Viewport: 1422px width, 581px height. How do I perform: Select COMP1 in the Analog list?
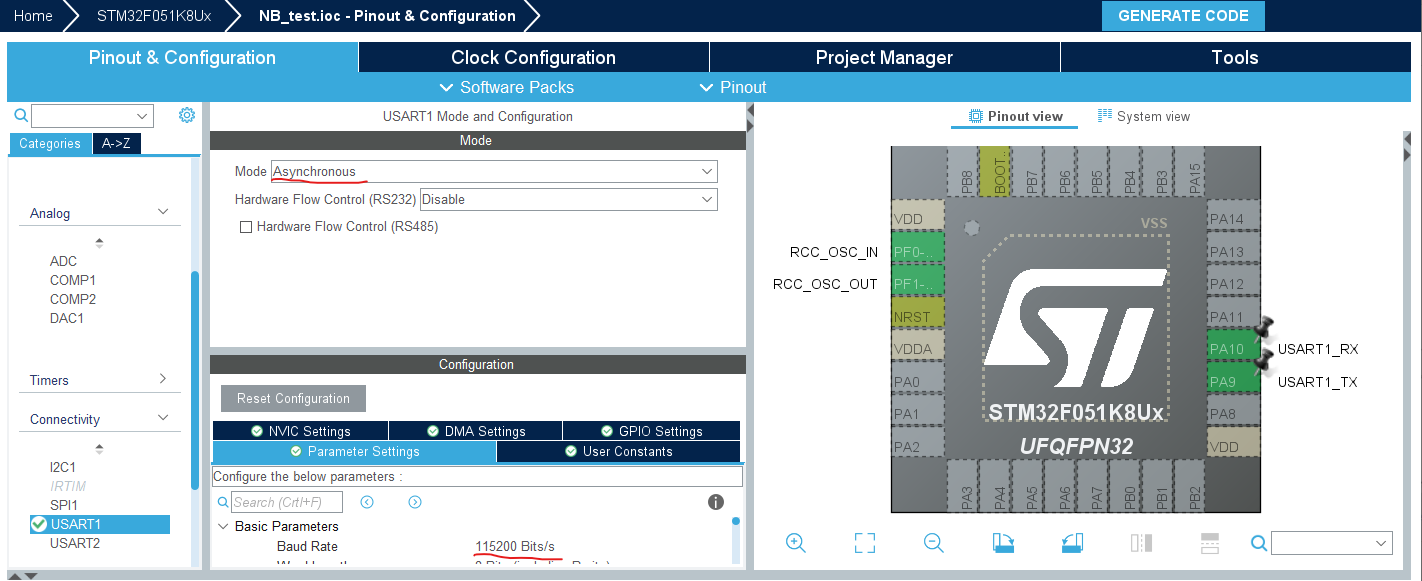click(x=73, y=280)
